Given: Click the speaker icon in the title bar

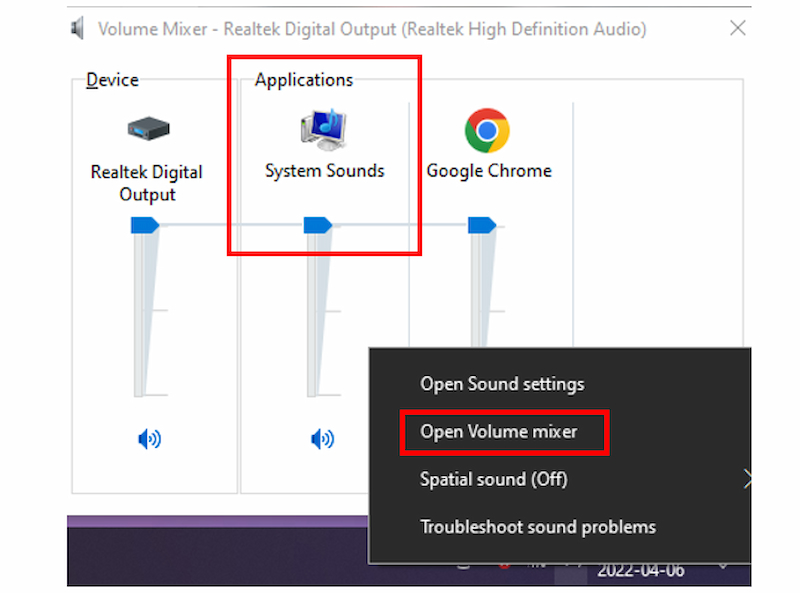Looking at the screenshot, I should [x=78, y=28].
